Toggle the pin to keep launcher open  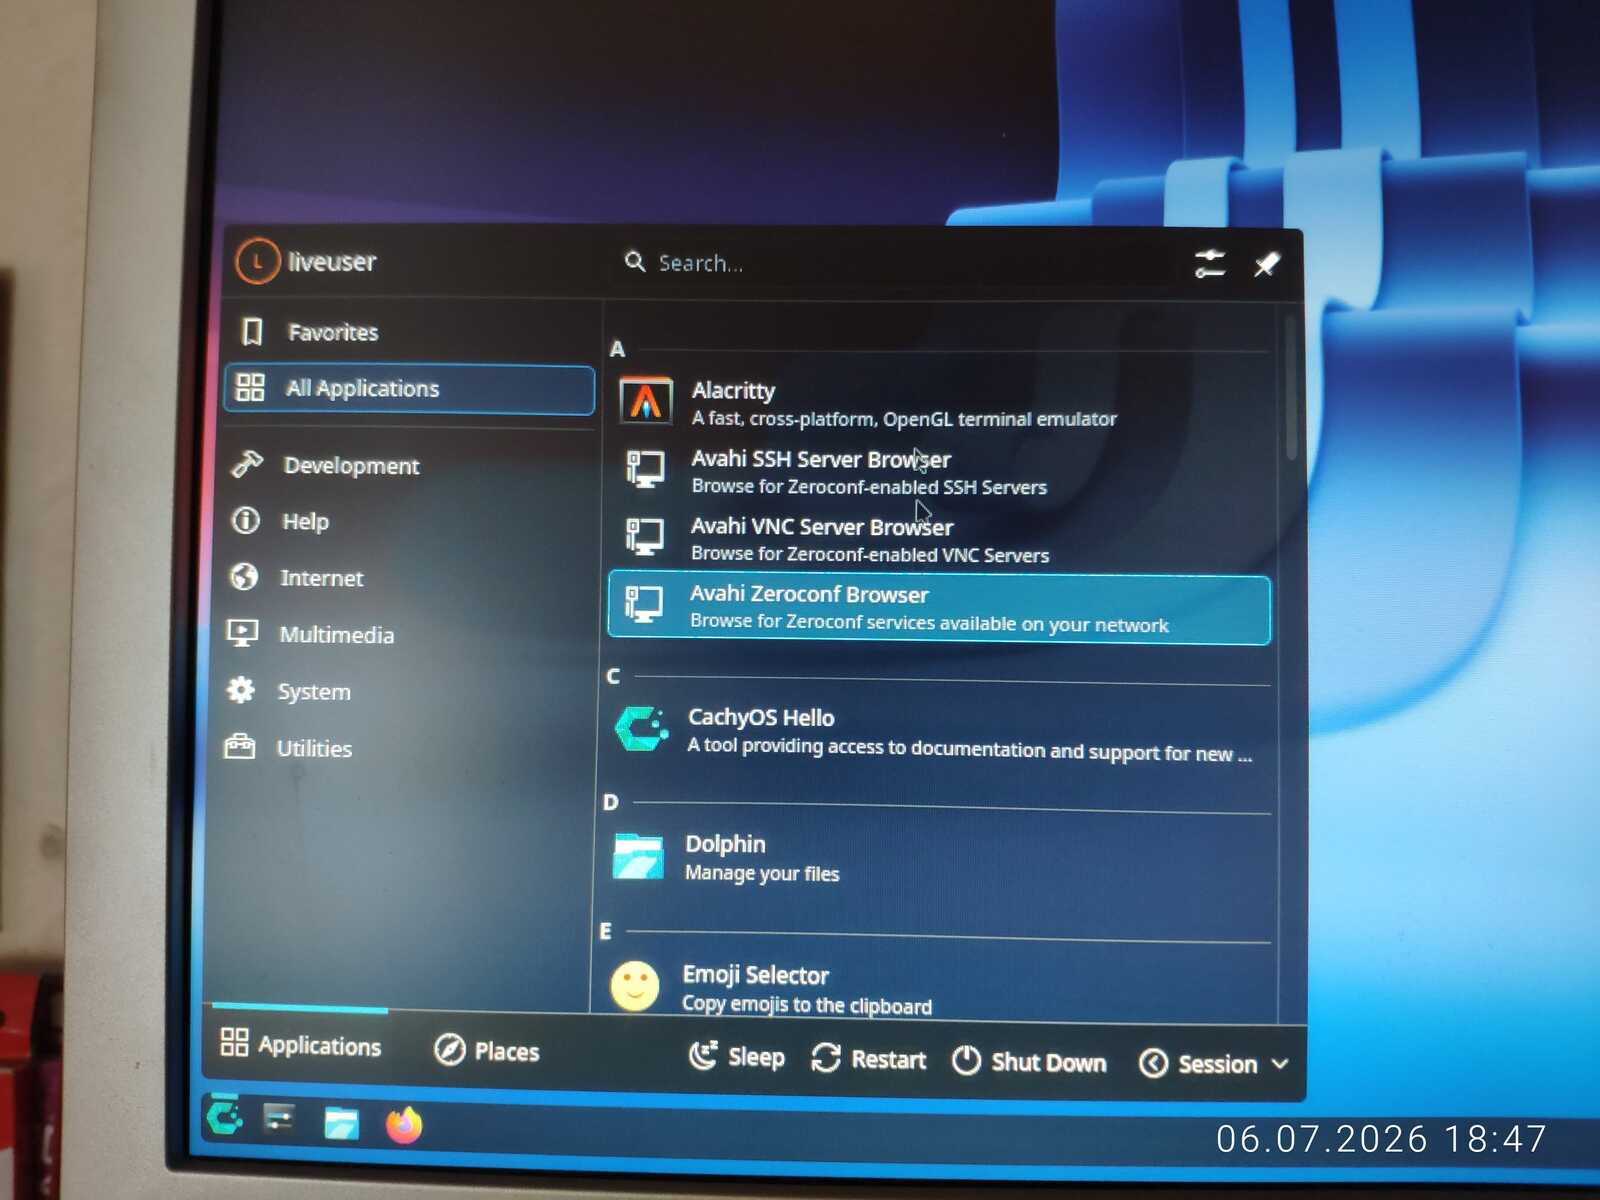1266,264
